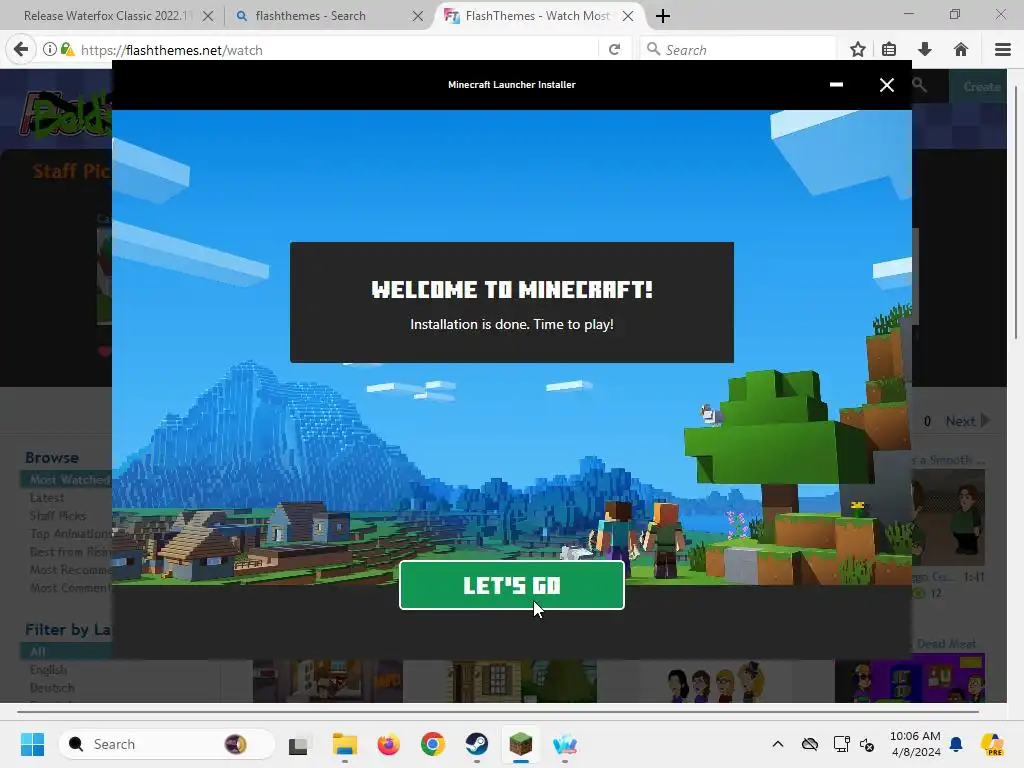Click the taskbar Search box
Image resolution: width=1024 pixels, height=768 pixels.
tap(167, 744)
